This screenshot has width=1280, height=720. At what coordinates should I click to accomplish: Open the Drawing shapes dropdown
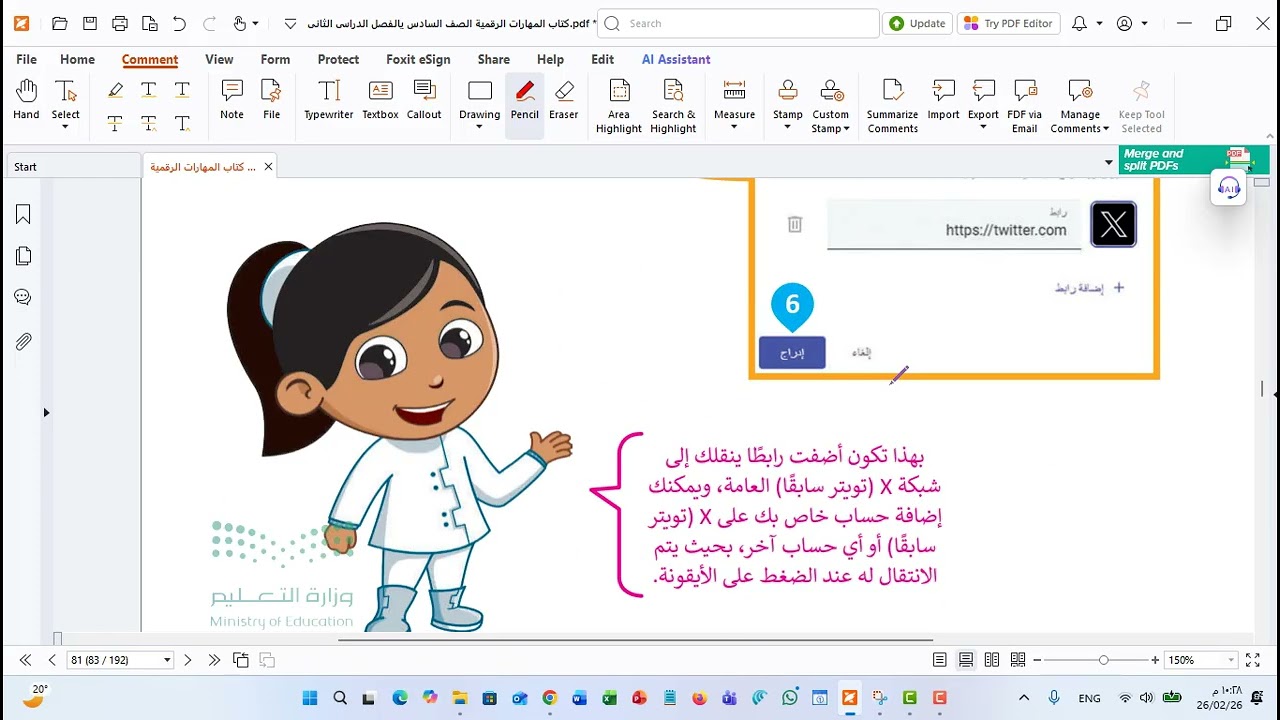pyautogui.click(x=479, y=128)
